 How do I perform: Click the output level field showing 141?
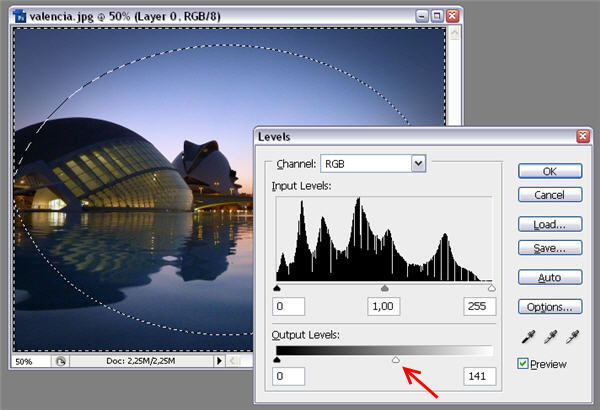[x=478, y=376]
